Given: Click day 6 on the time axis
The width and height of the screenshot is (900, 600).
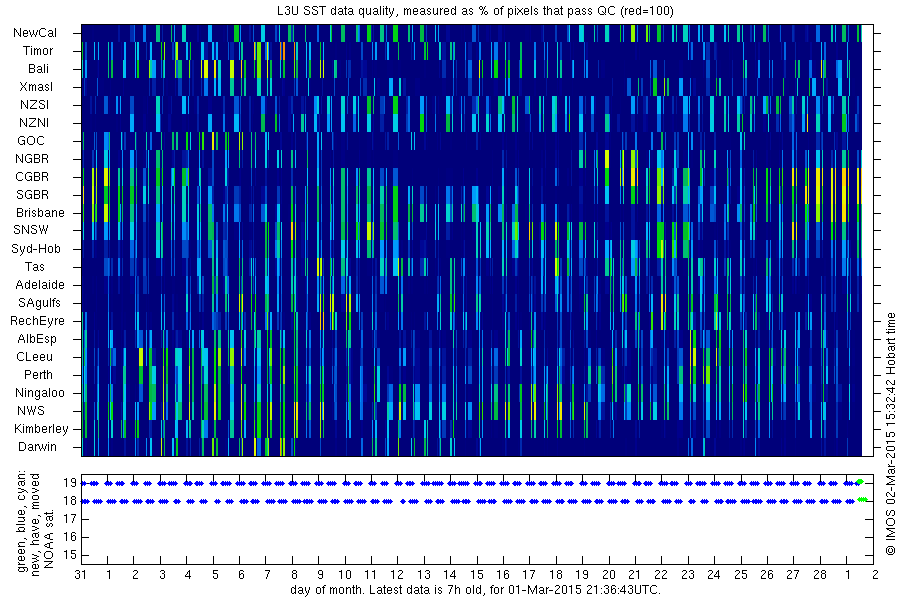Looking at the screenshot, I should pos(241,575).
